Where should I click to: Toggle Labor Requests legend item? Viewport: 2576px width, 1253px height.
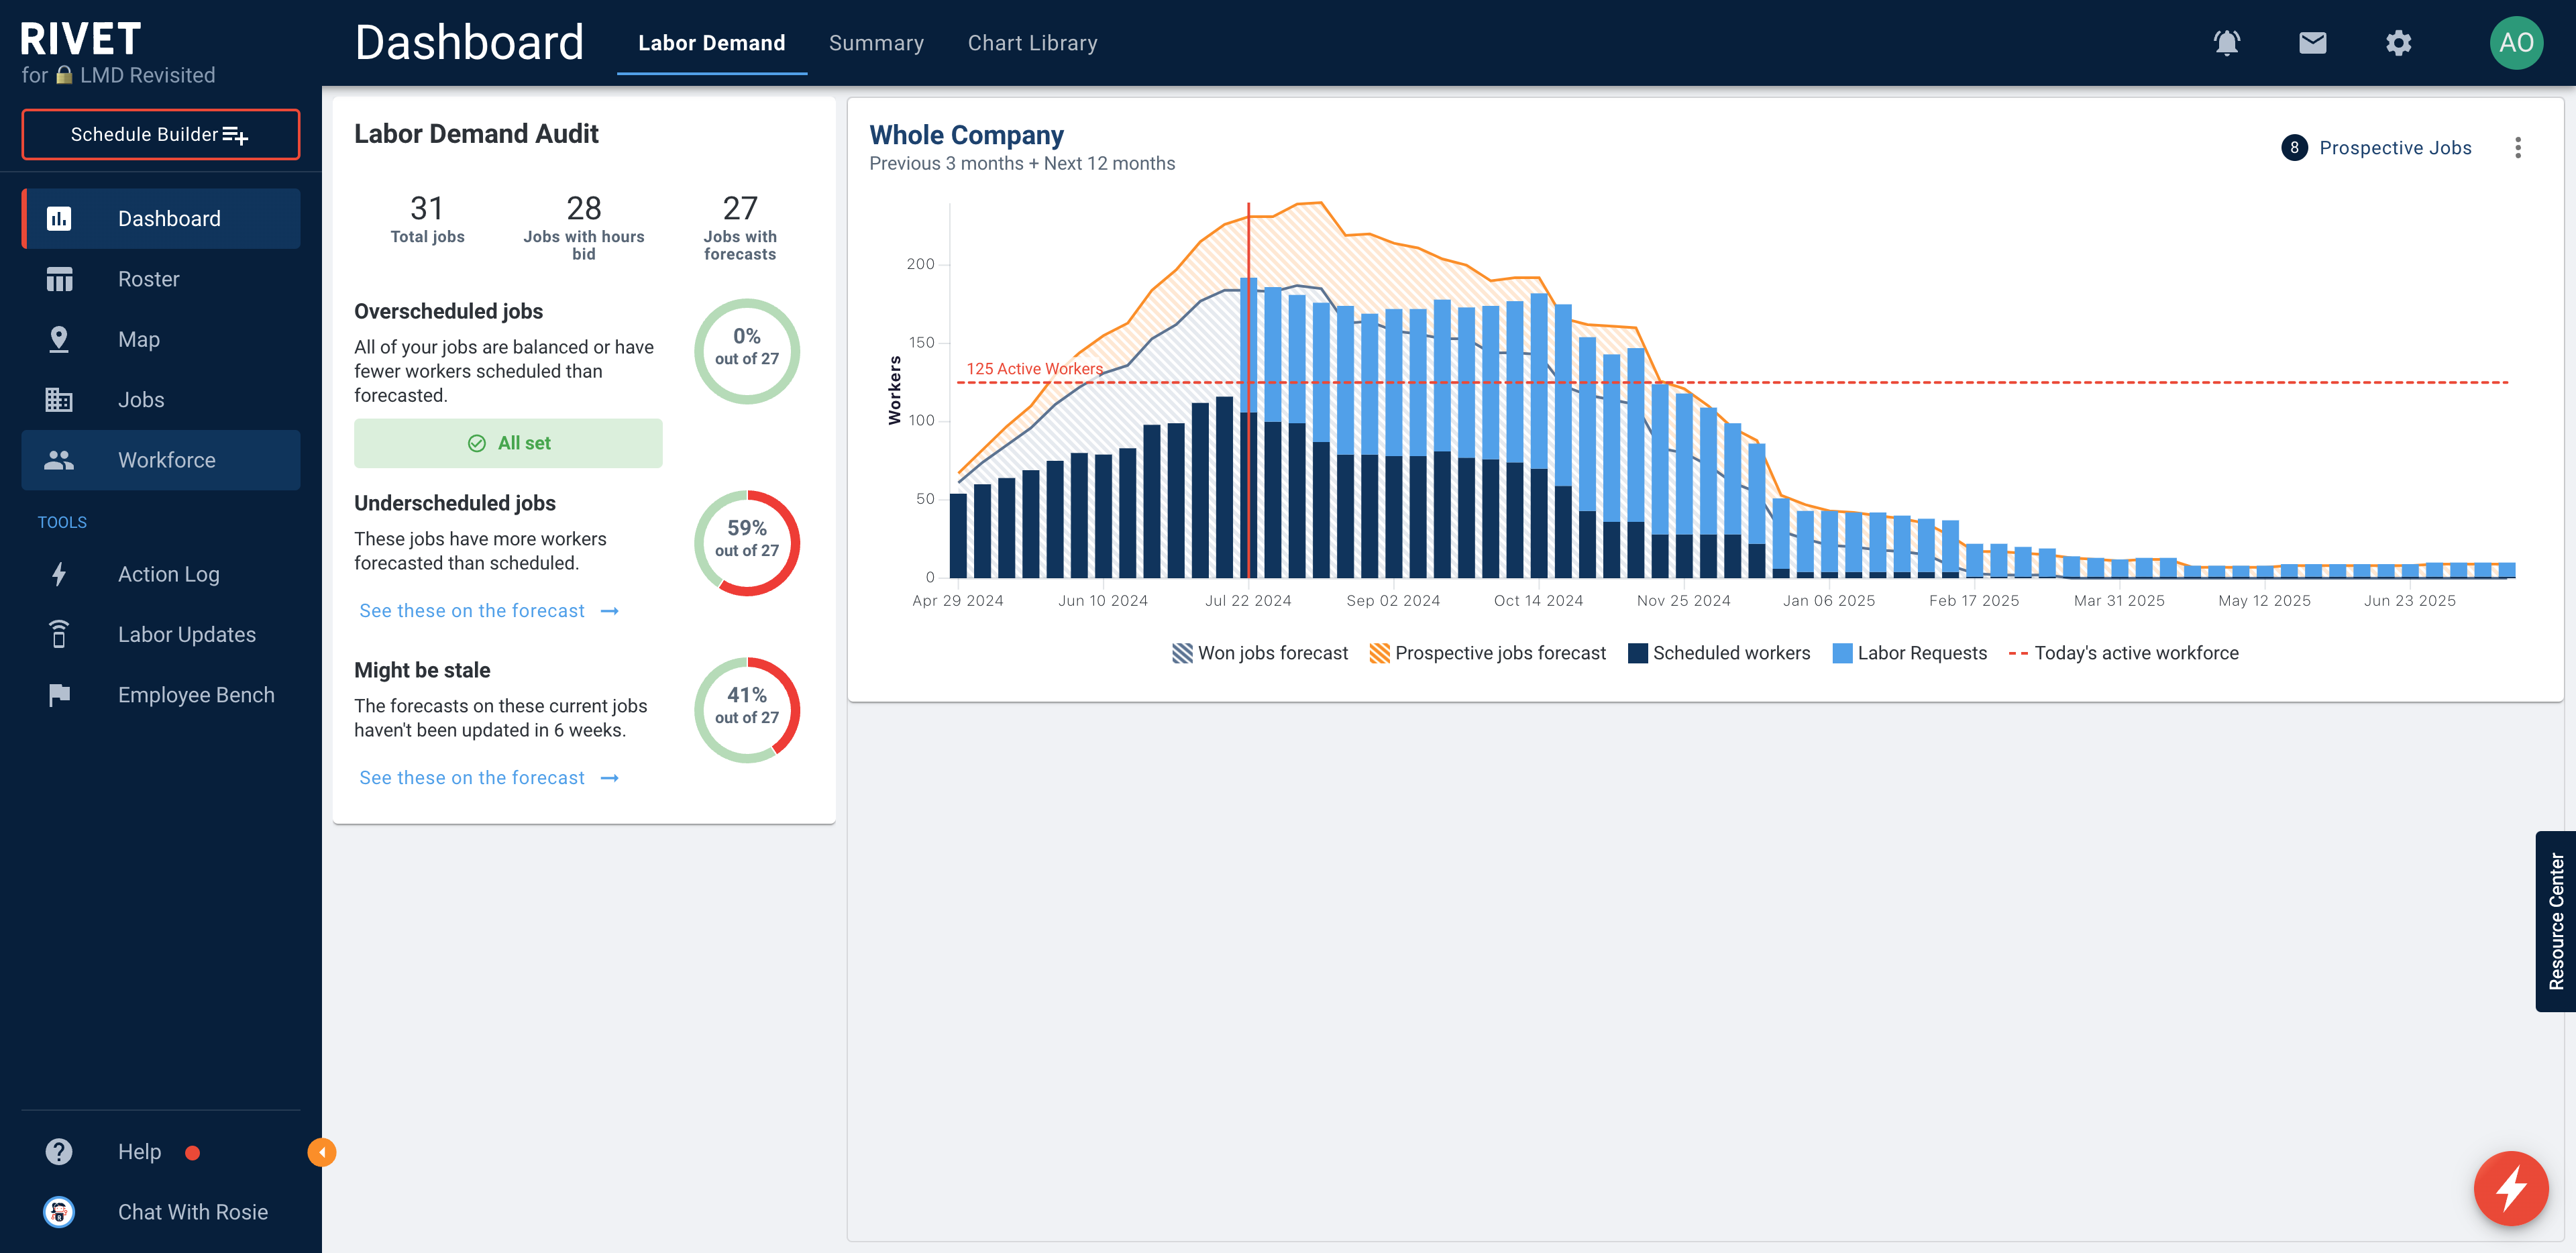pos(1909,653)
